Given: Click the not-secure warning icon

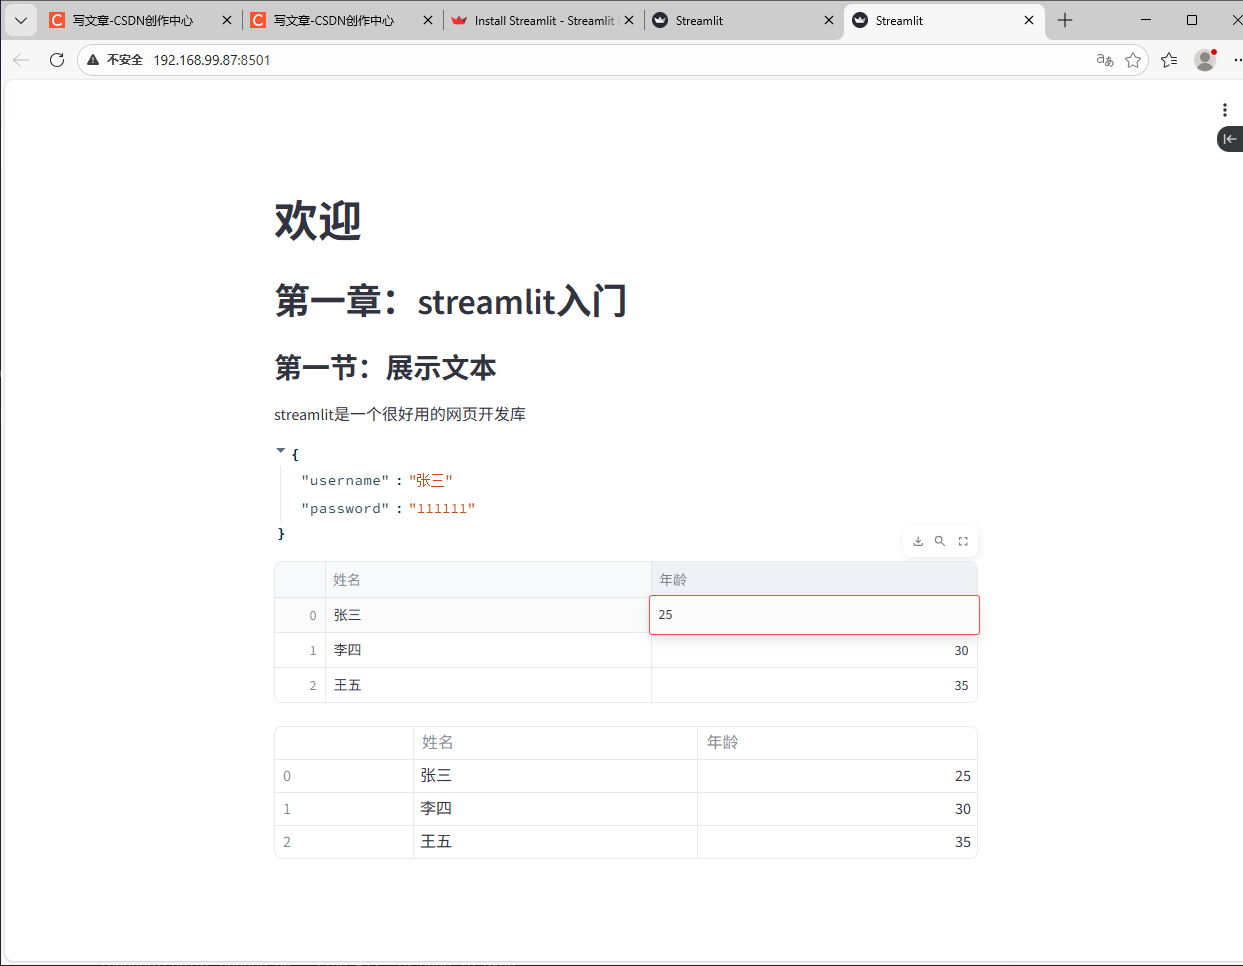Looking at the screenshot, I should [x=93, y=60].
